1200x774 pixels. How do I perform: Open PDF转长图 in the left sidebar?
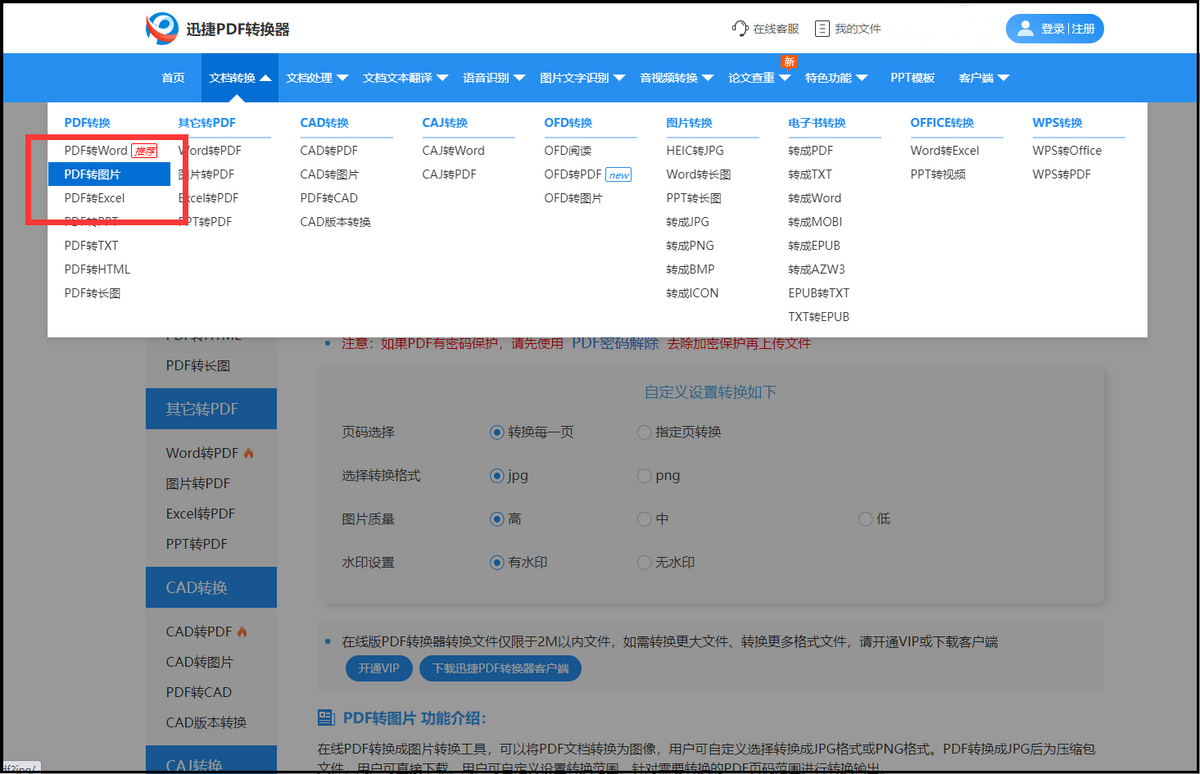(x=198, y=366)
